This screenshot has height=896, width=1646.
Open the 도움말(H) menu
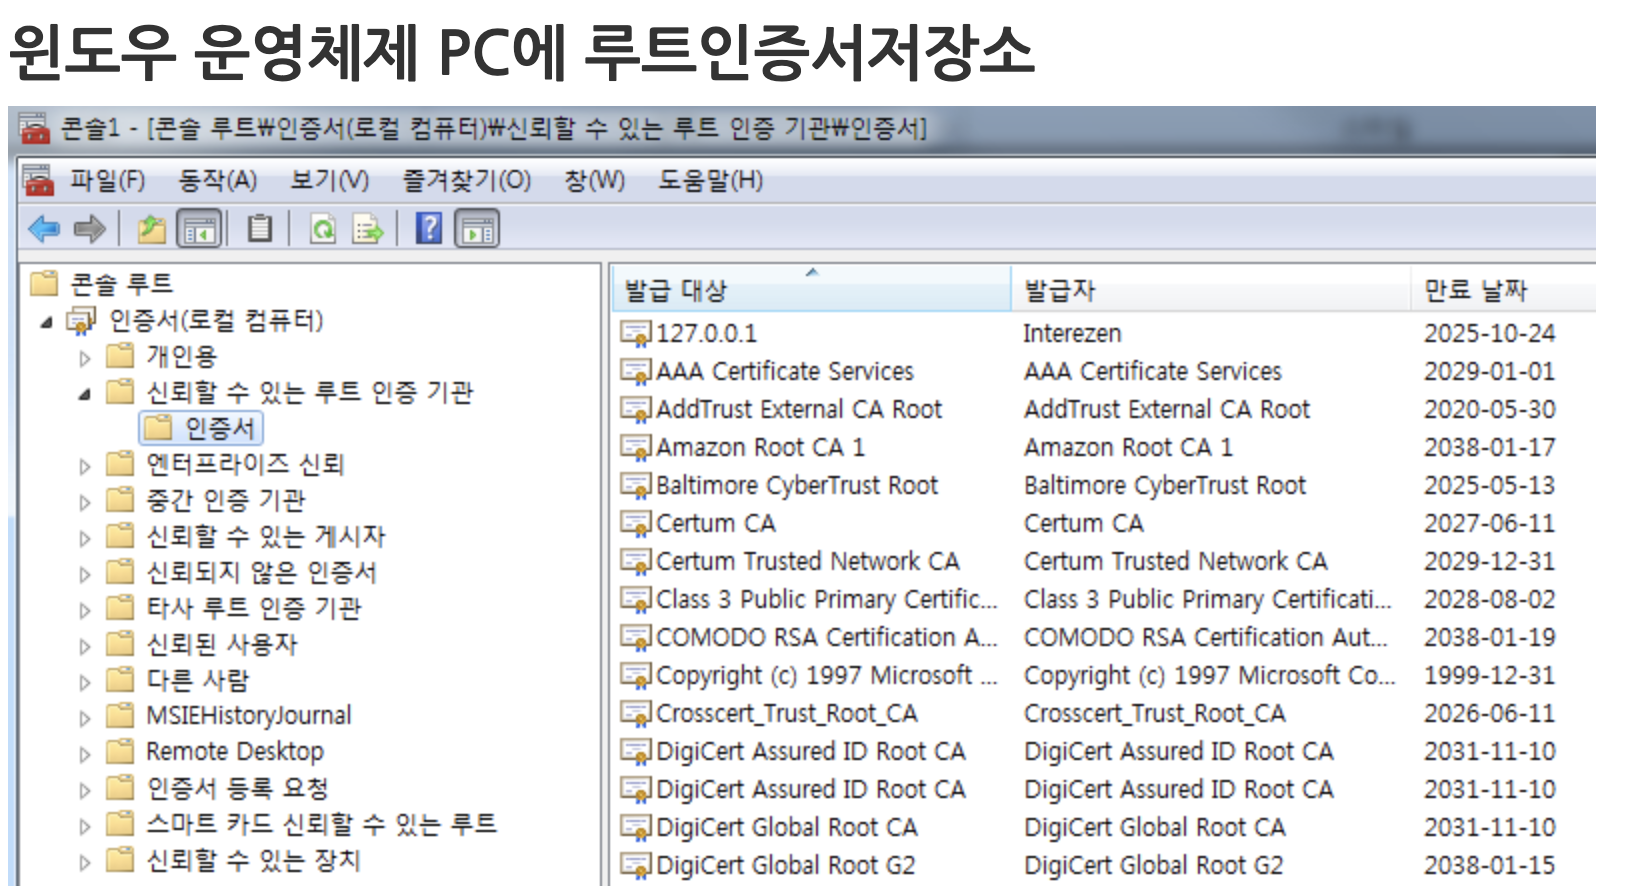(710, 180)
